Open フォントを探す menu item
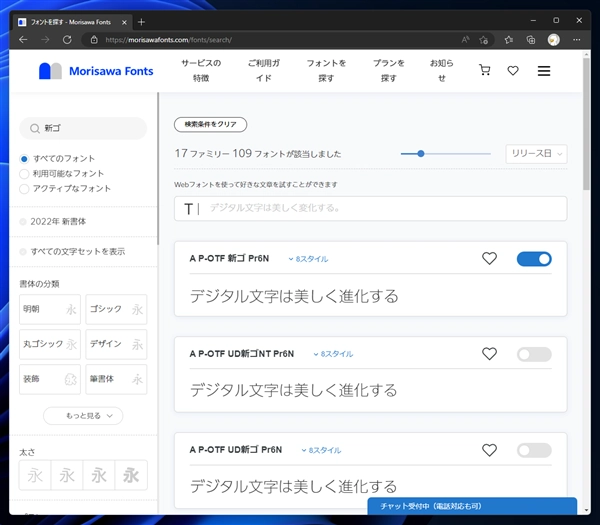Screen dimensions: 600x525 tap(326, 70)
